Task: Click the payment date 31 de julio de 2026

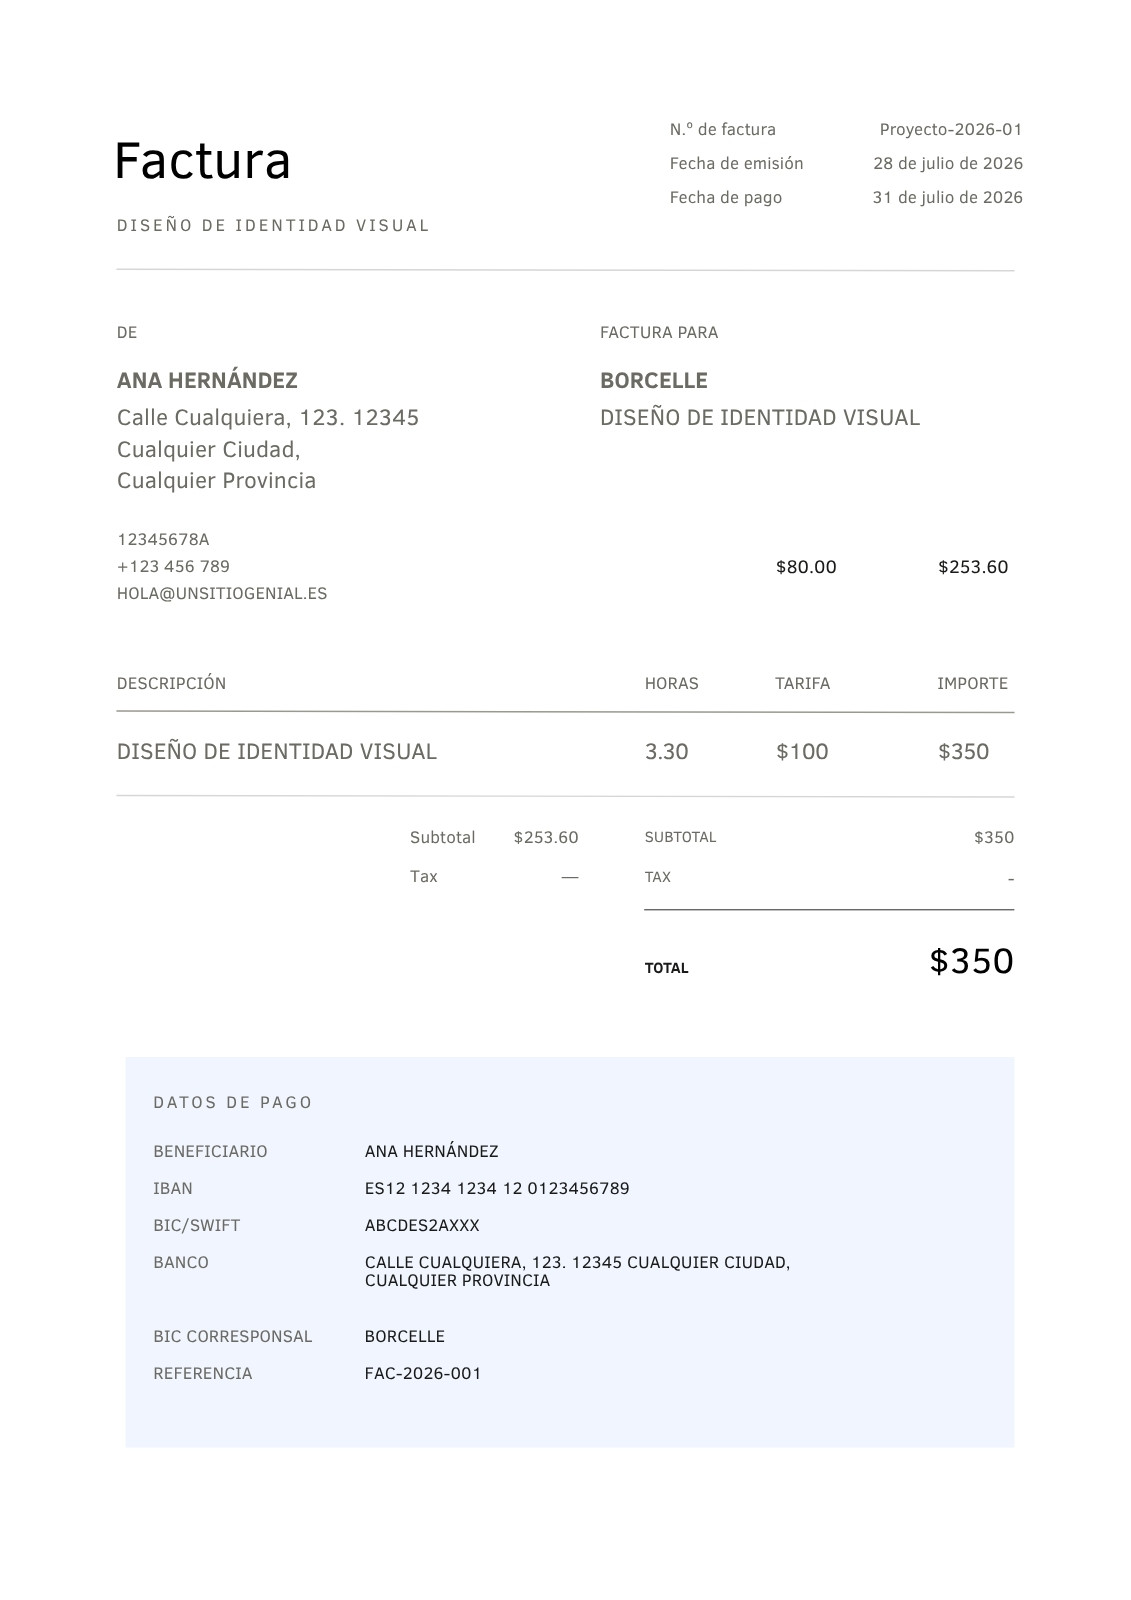Action: 948,197
